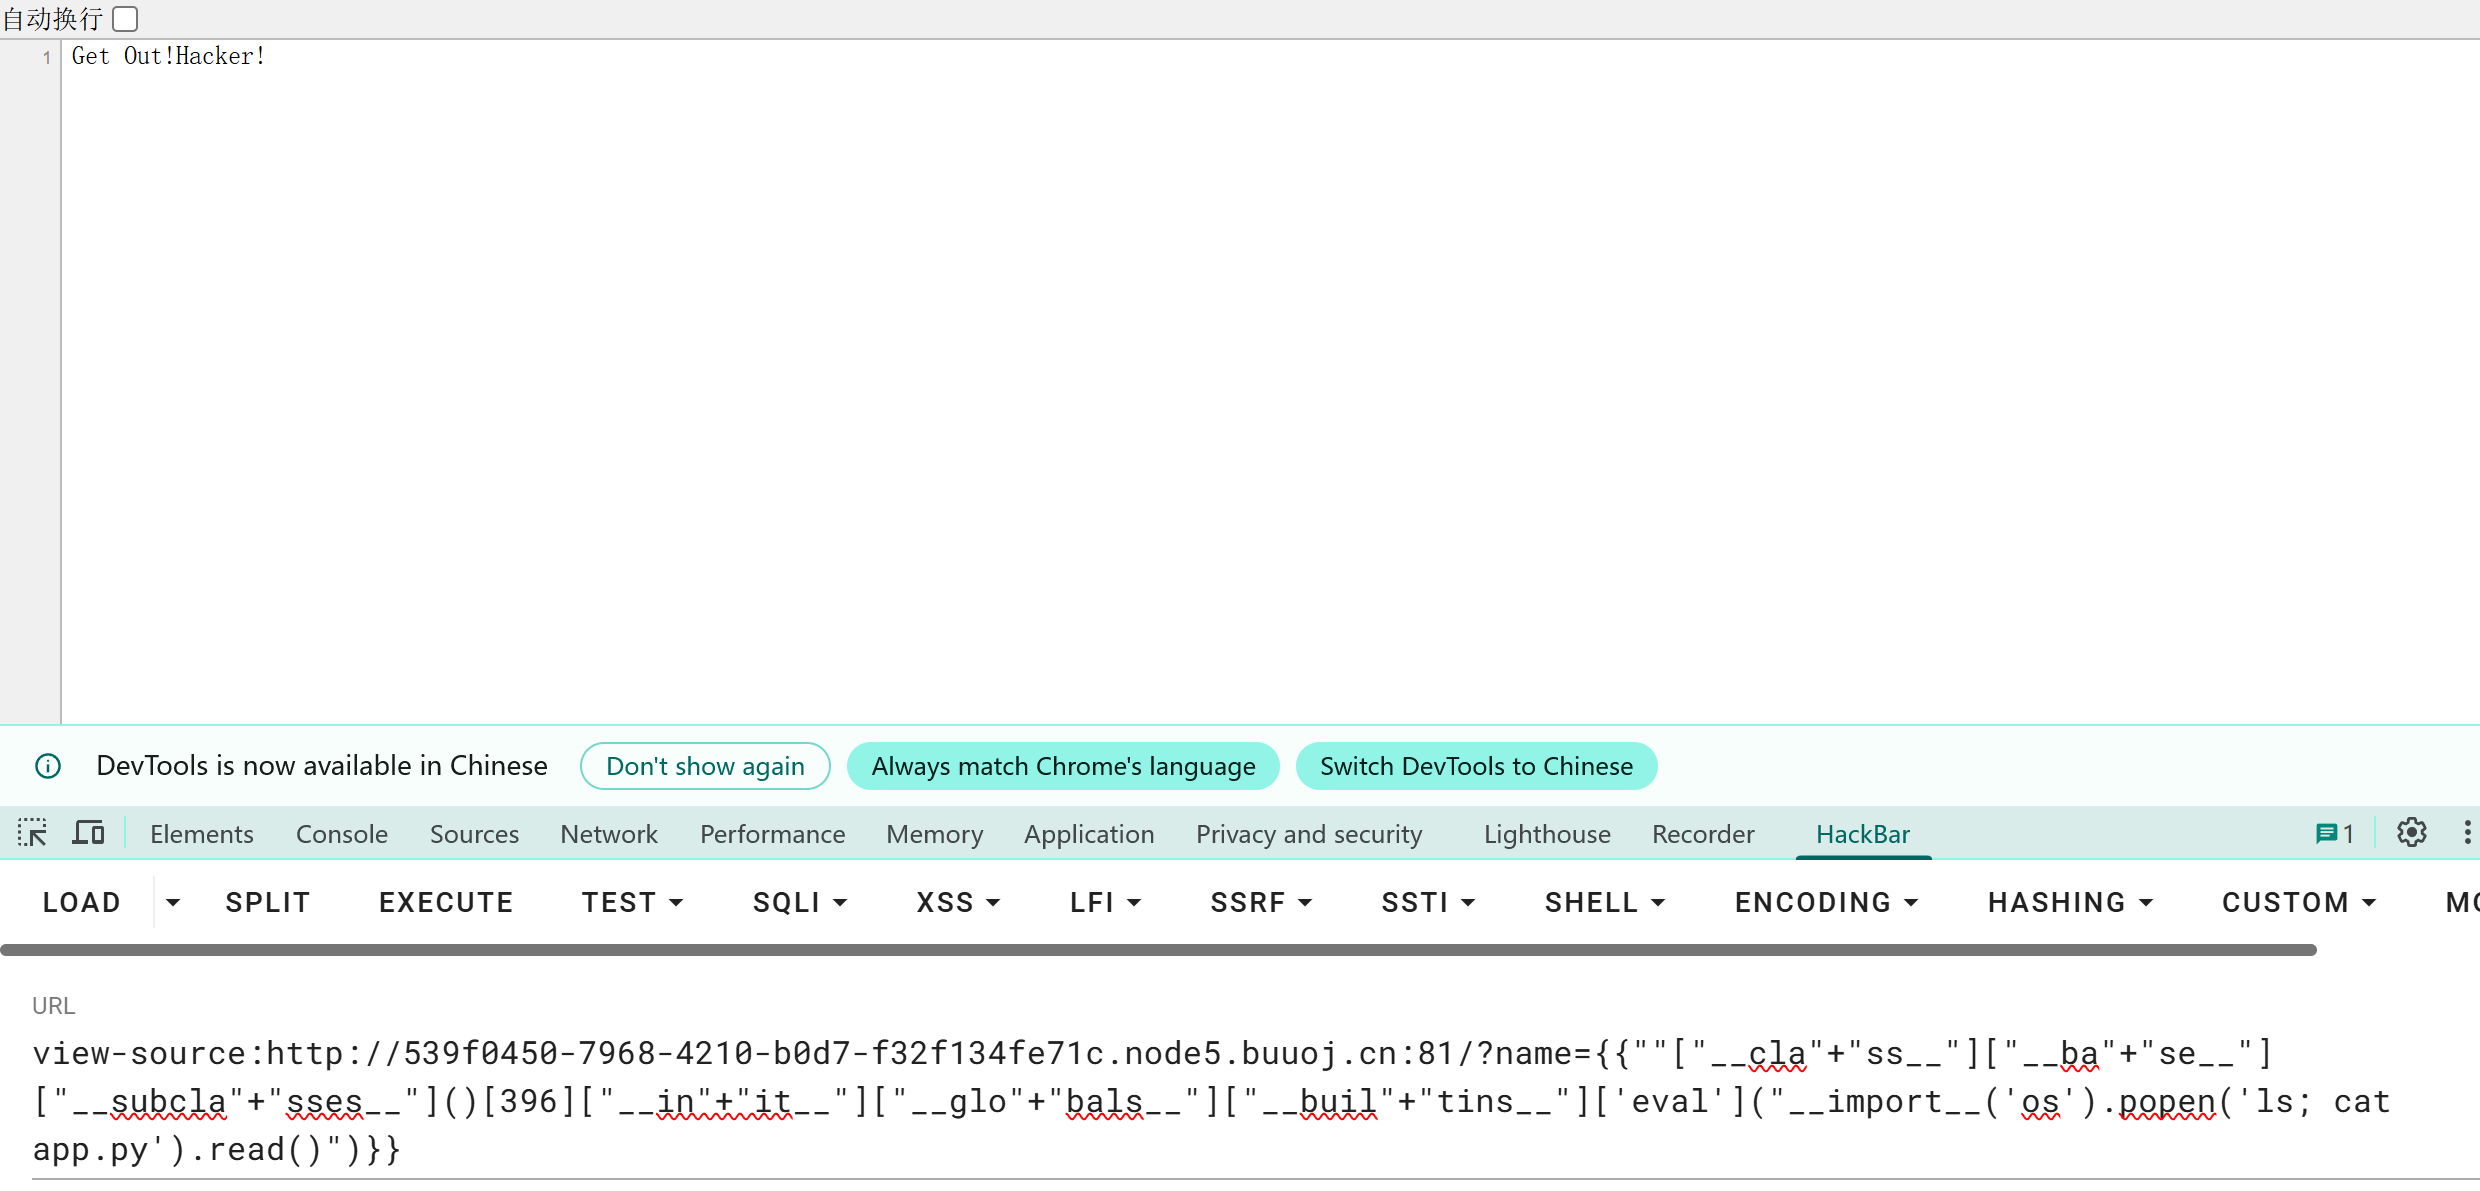Expand the LOAD dropdown arrow
This screenshot has height=1191, width=2480.
(x=173, y=902)
